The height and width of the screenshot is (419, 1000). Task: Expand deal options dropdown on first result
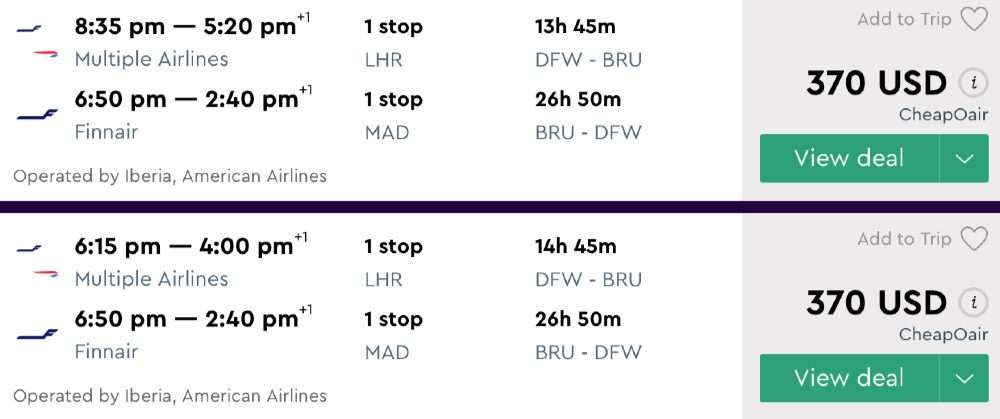click(964, 158)
